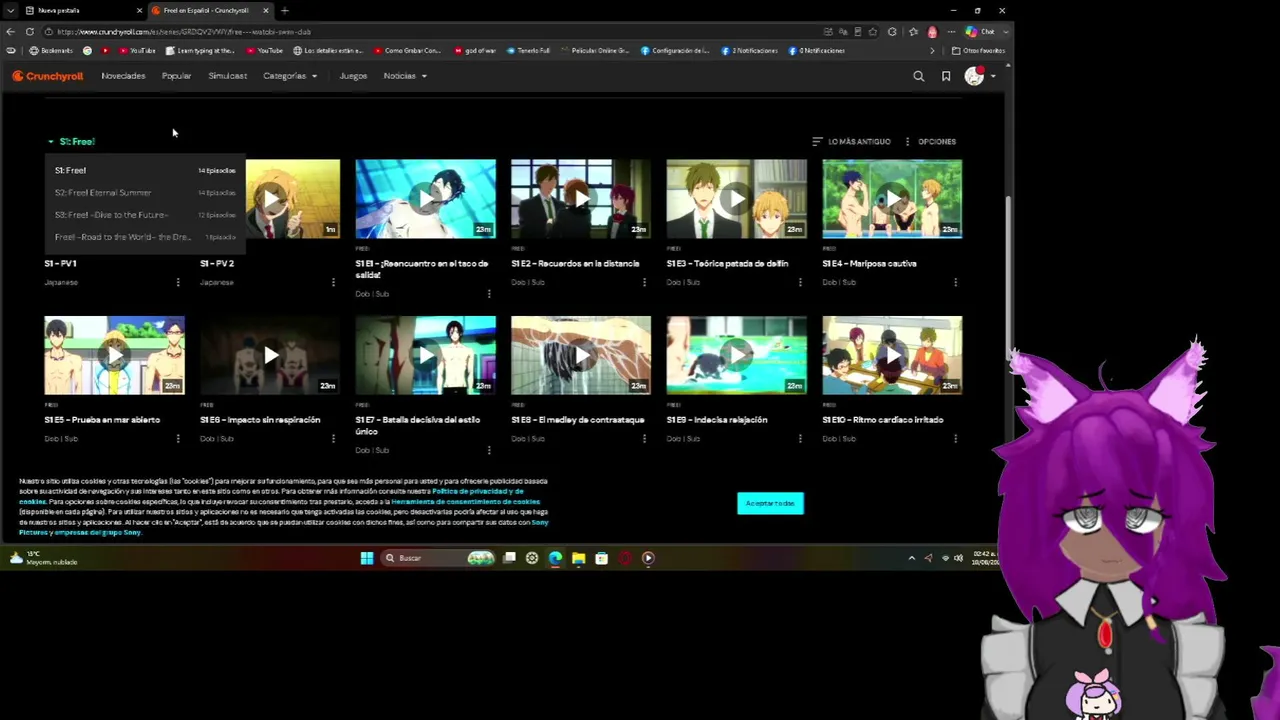
Task: Open the account profile avatar menu
Action: [x=979, y=76]
